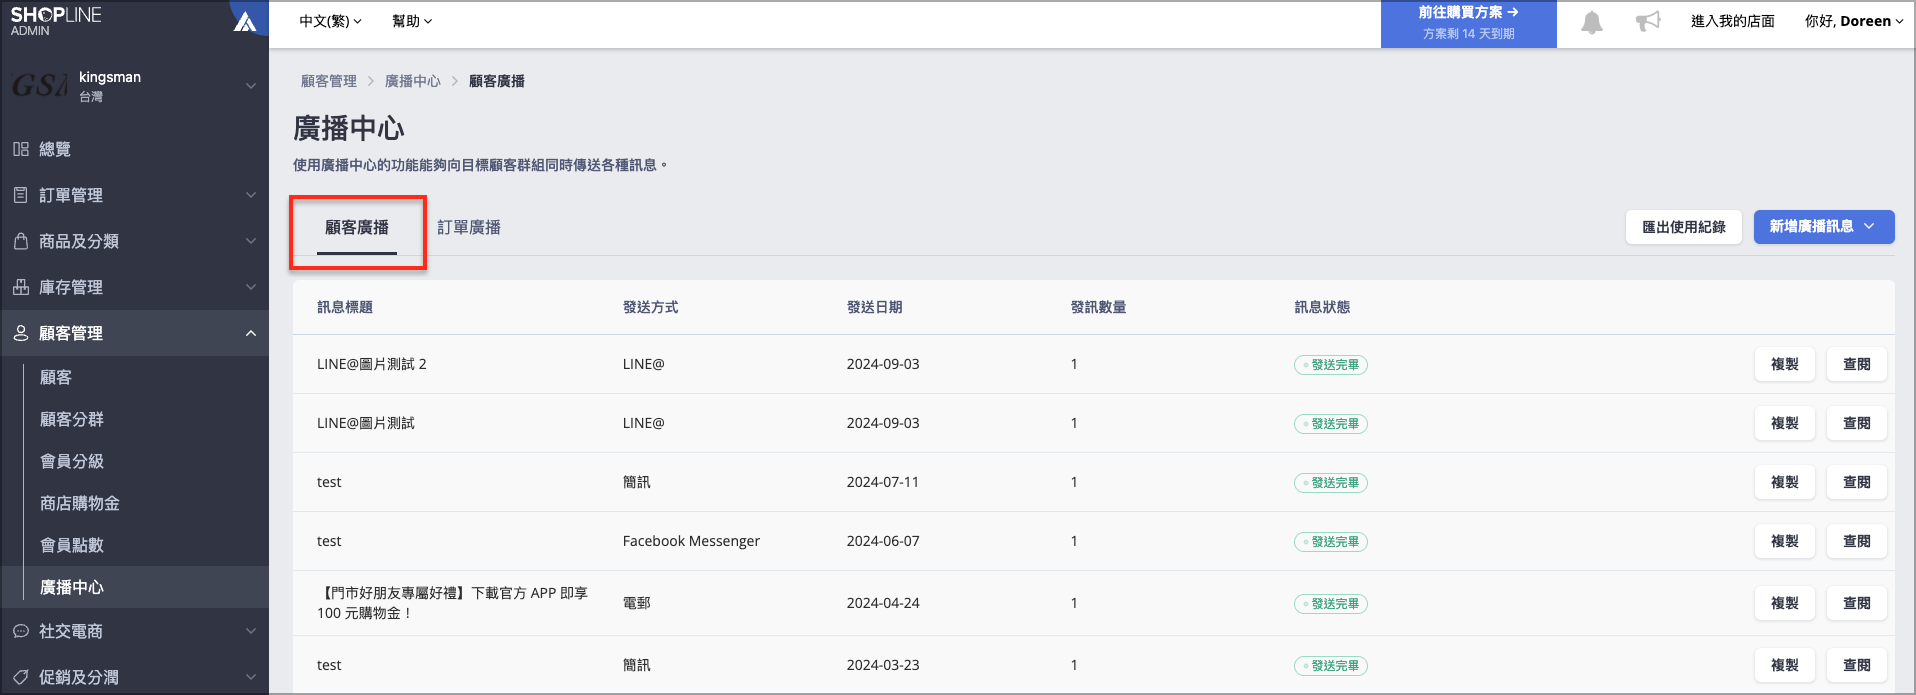Screen dimensions: 1916x695
Task: Open the 幫助 help dropdown
Action: pyautogui.click(x=412, y=21)
